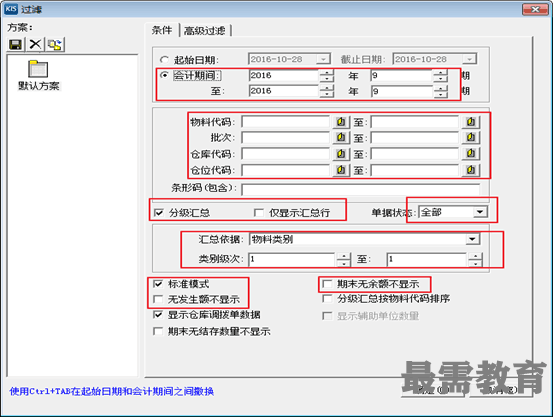Enable the 分级汇总按物料代码排序 checkbox

327,299
